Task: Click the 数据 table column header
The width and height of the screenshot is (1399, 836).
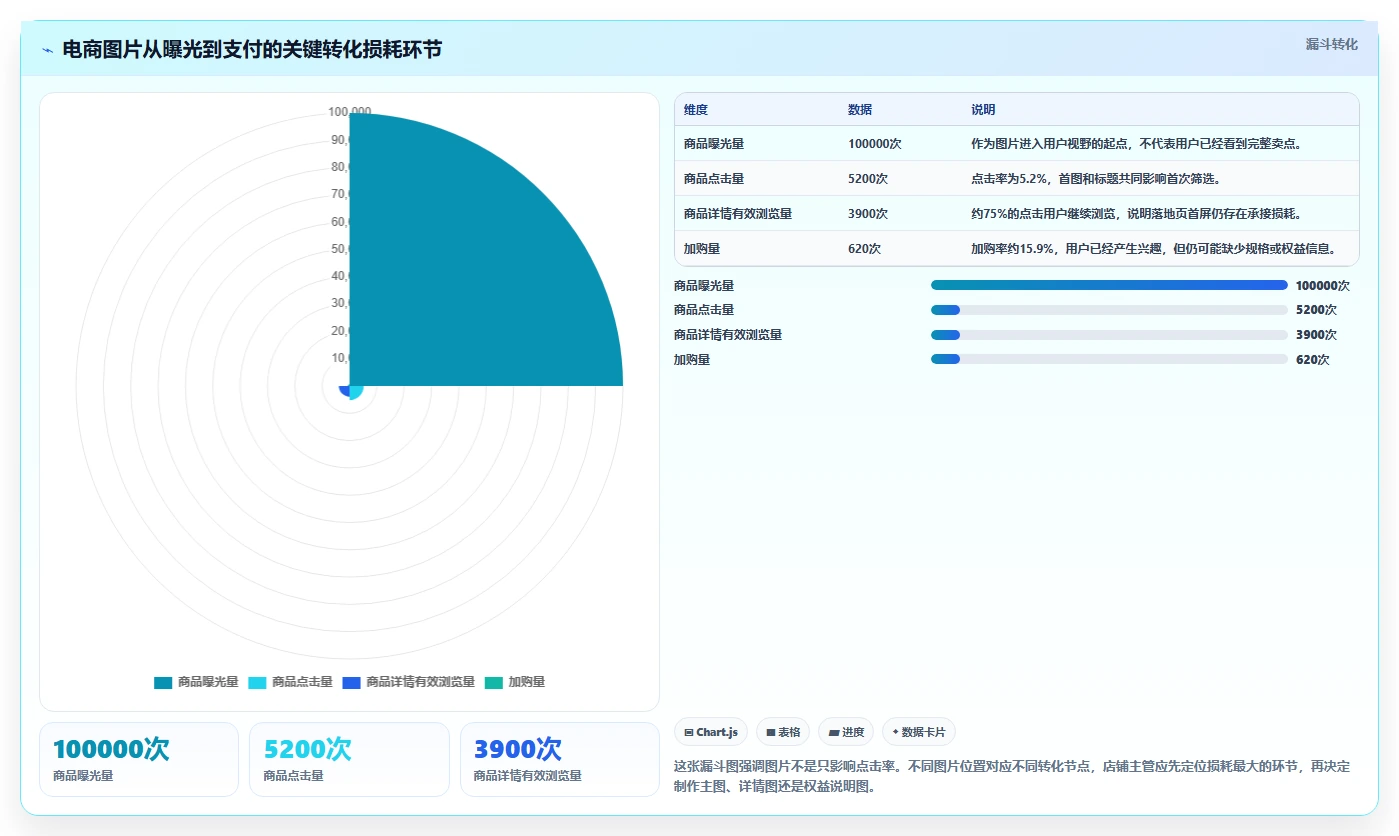Action: click(x=860, y=110)
